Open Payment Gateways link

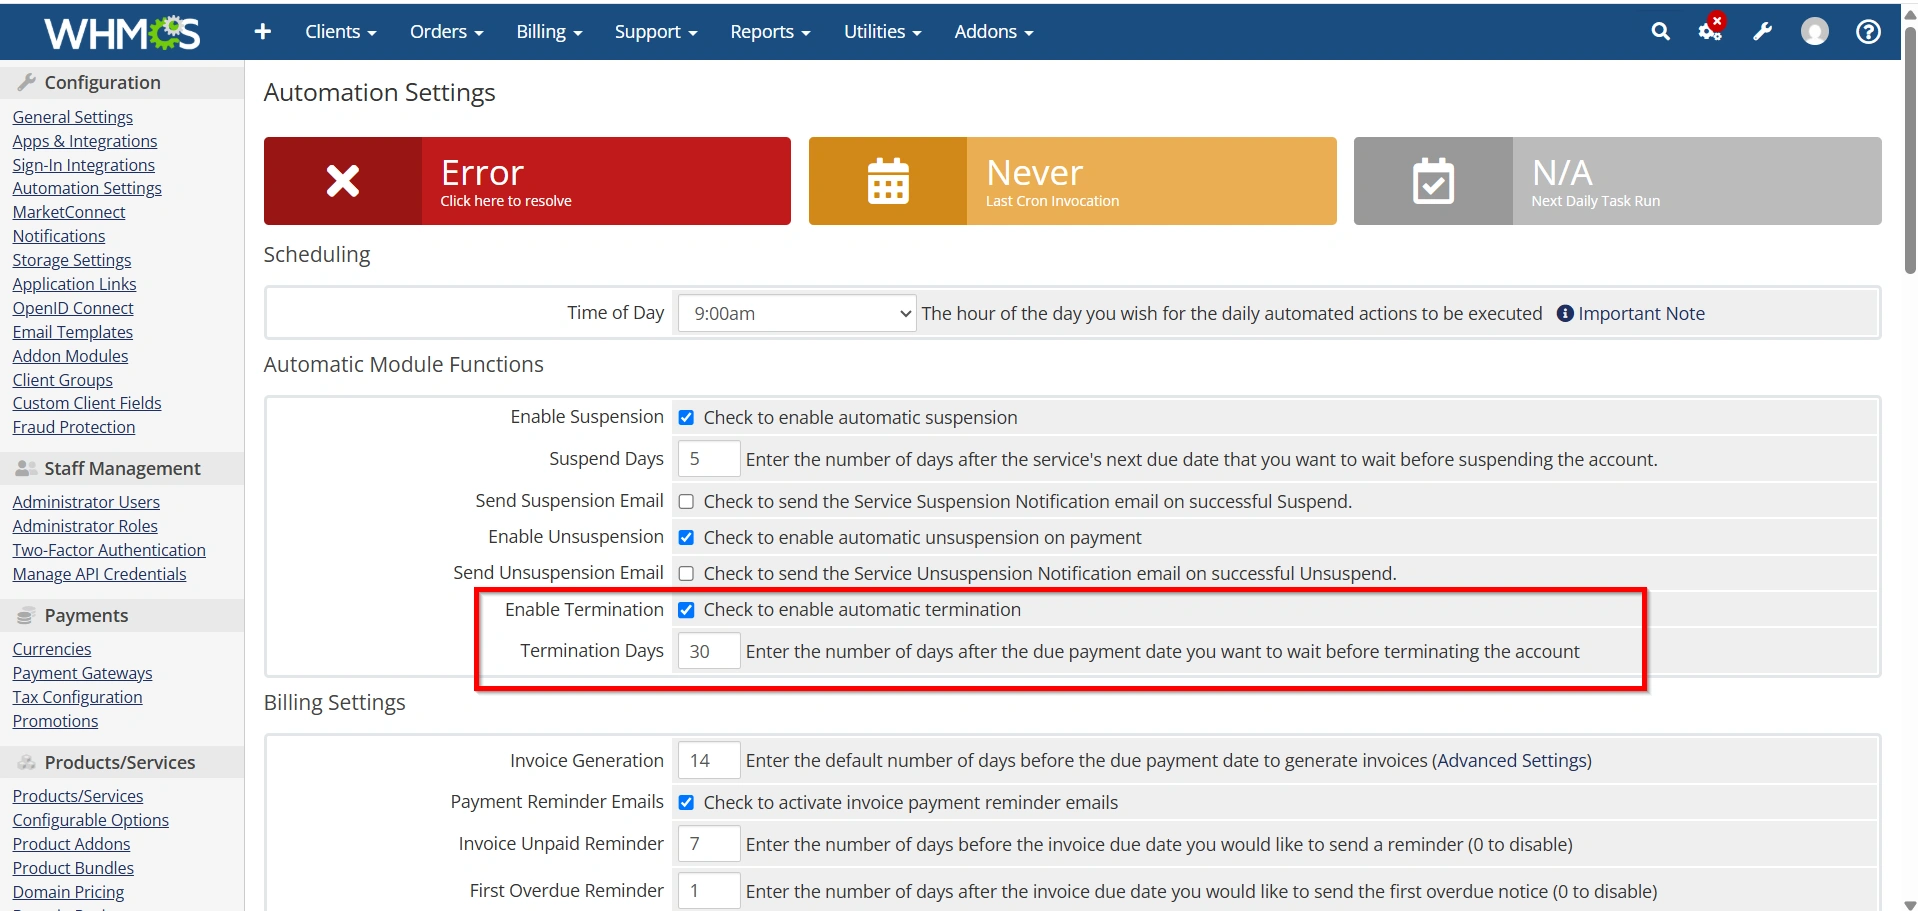(83, 673)
